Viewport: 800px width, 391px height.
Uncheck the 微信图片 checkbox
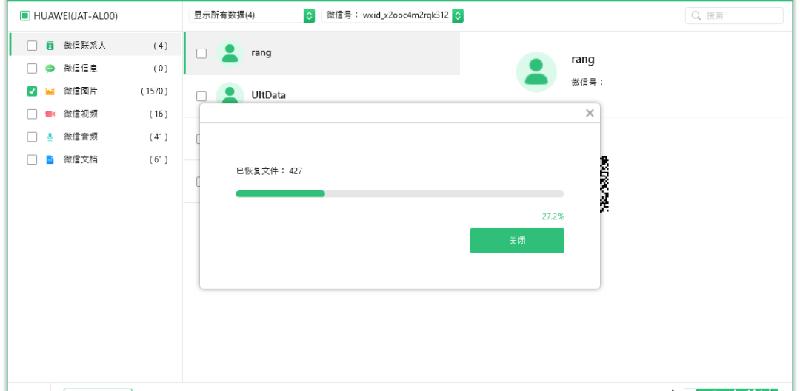32,91
